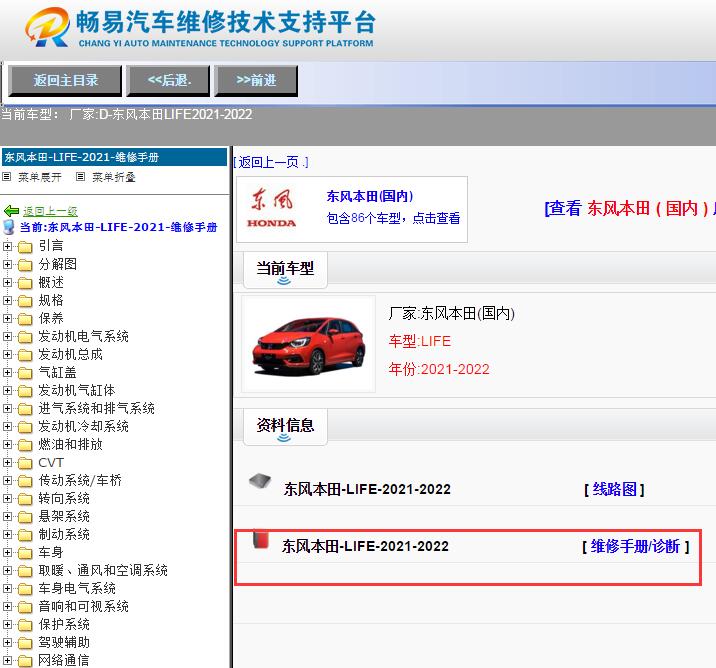Click the 返回上一级 link in sidebar
Image resolution: width=716 pixels, height=668 pixels.
tap(50, 211)
